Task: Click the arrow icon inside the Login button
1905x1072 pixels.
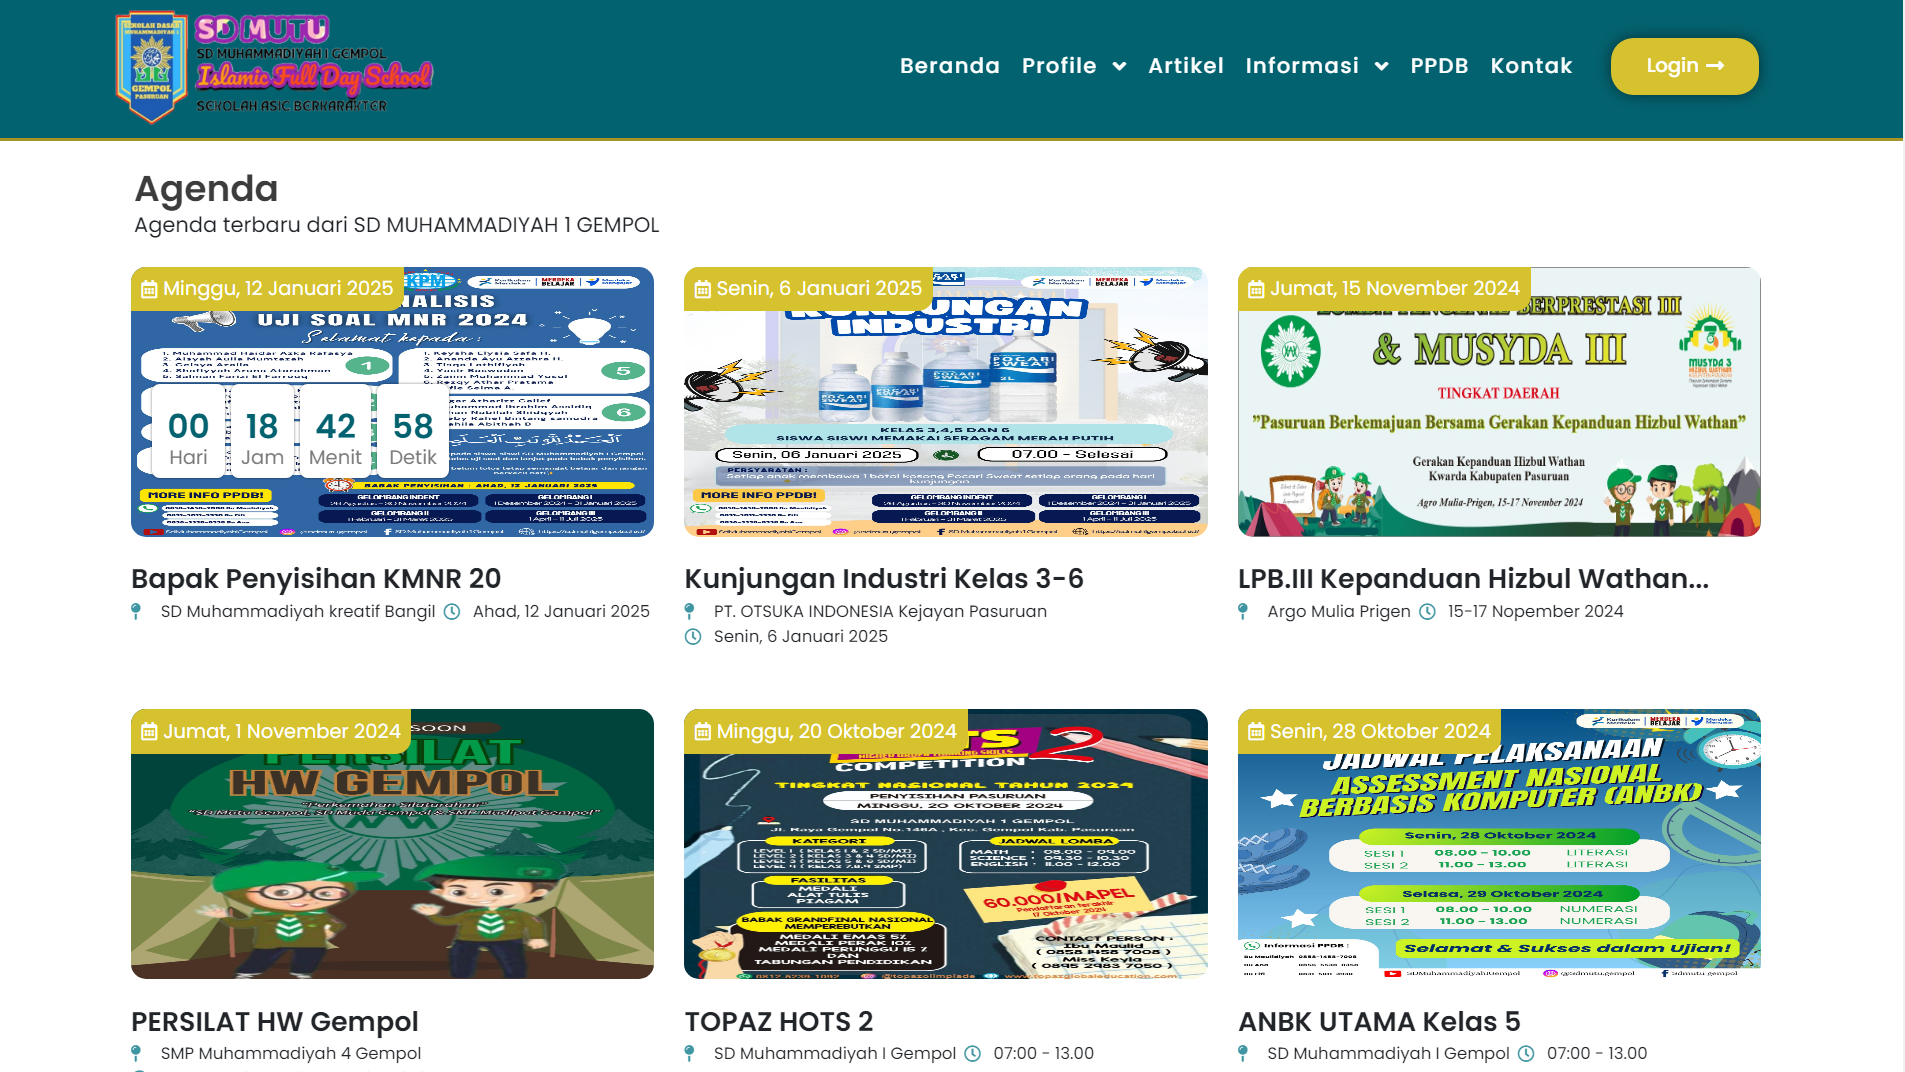Action: point(1717,65)
